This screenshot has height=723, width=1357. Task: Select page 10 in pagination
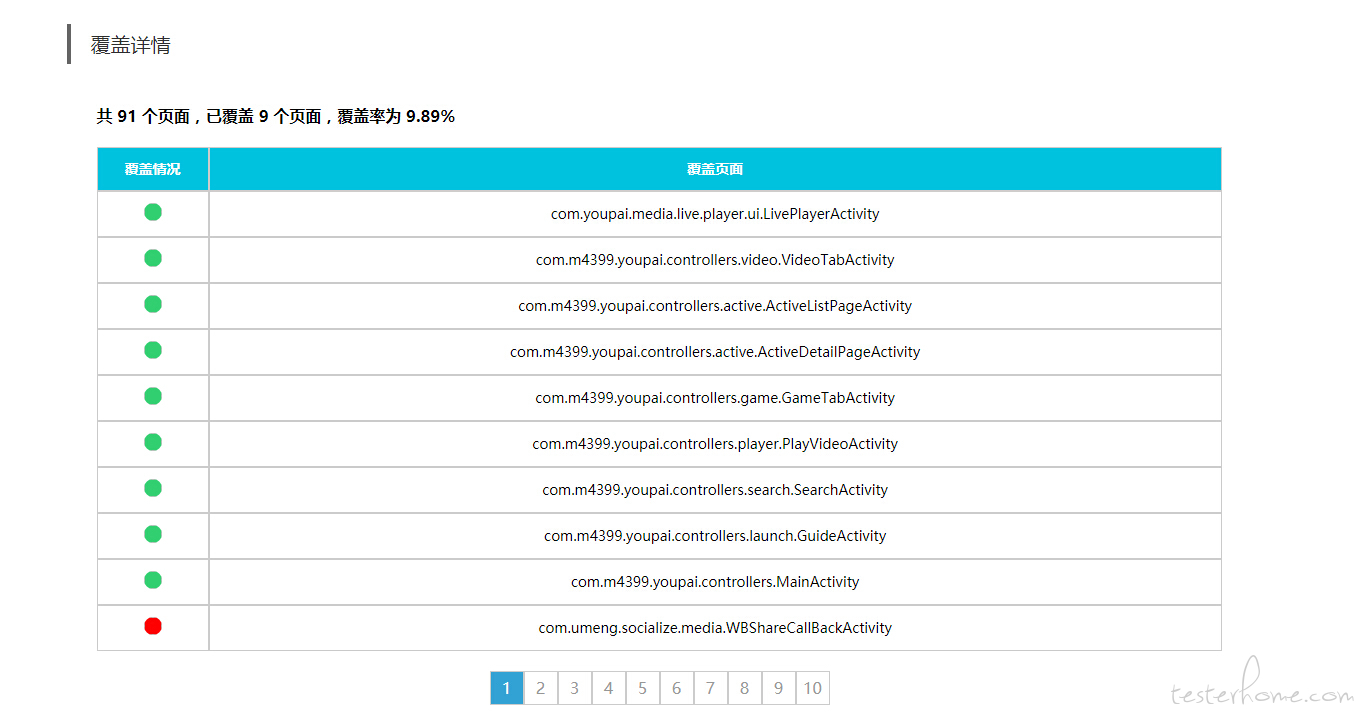coord(813,688)
